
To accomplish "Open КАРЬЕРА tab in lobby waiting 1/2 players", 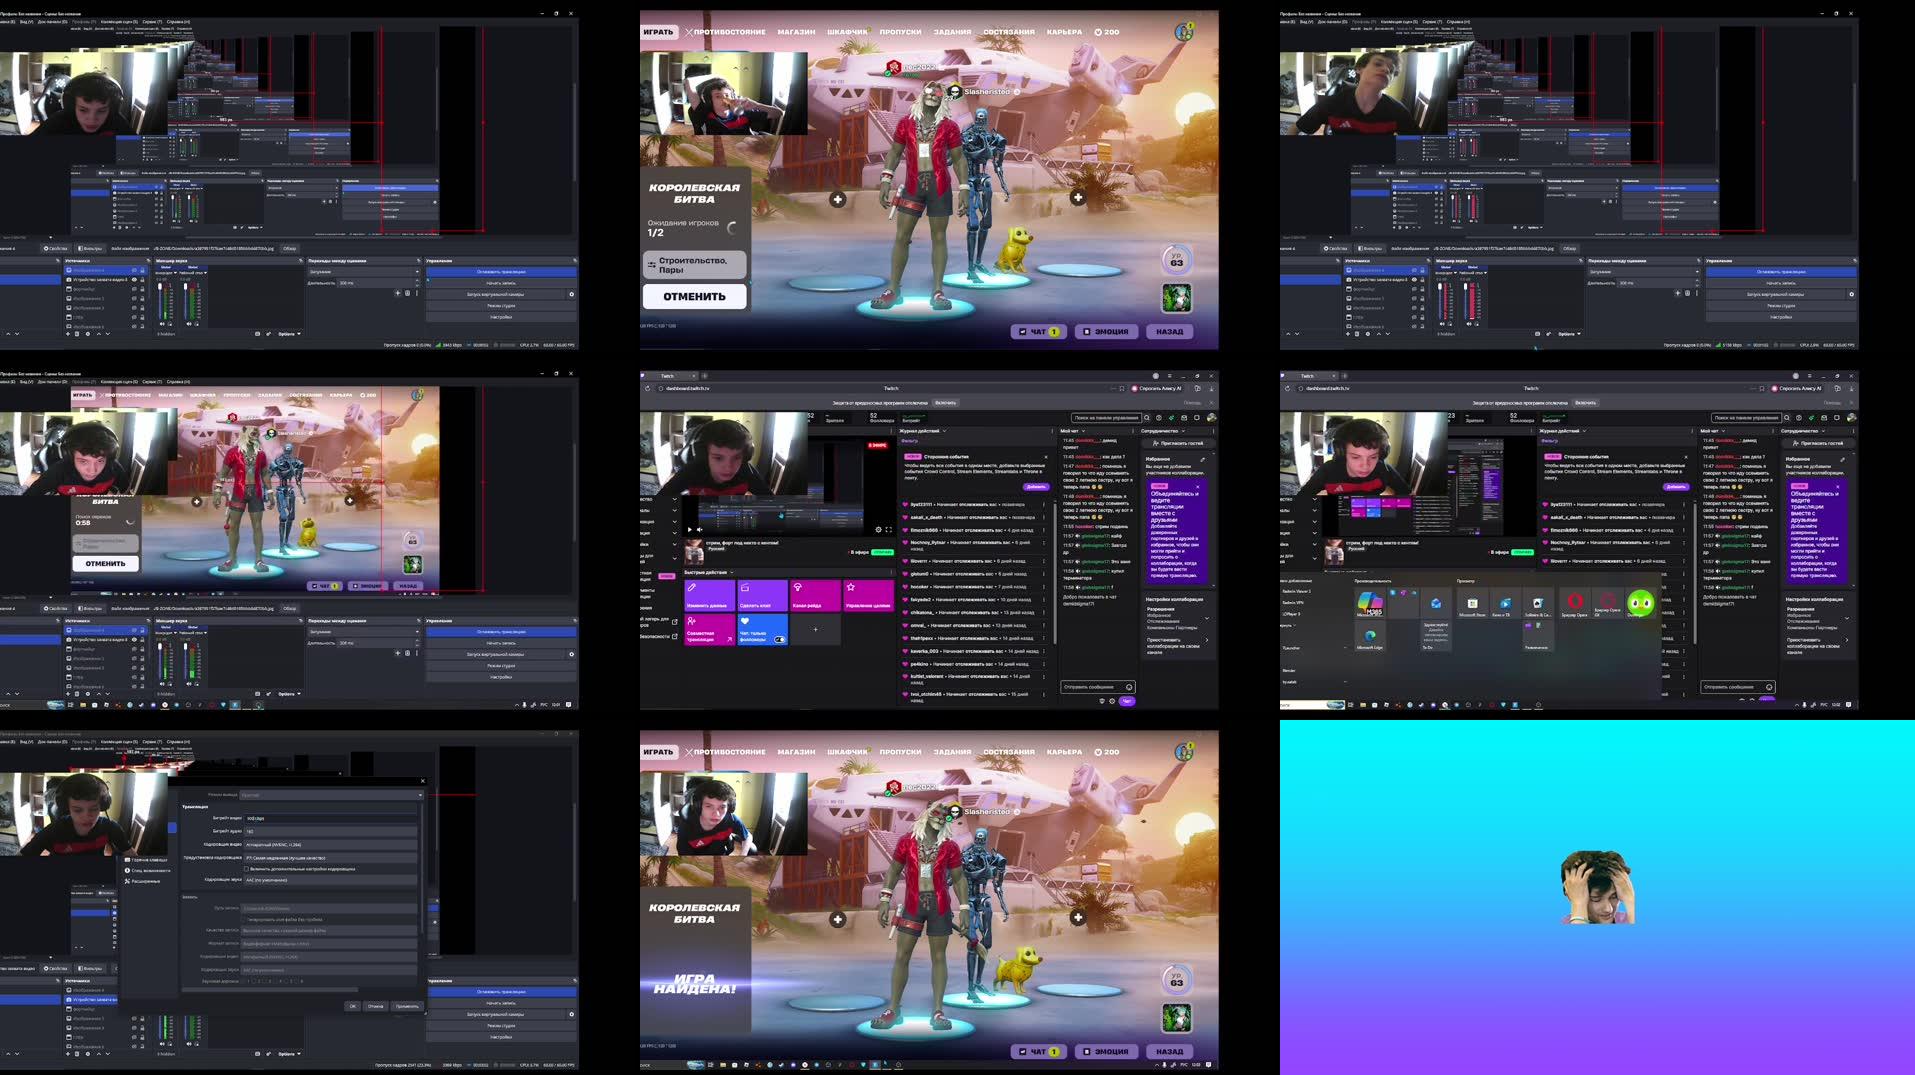I will click(x=1064, y=32).
